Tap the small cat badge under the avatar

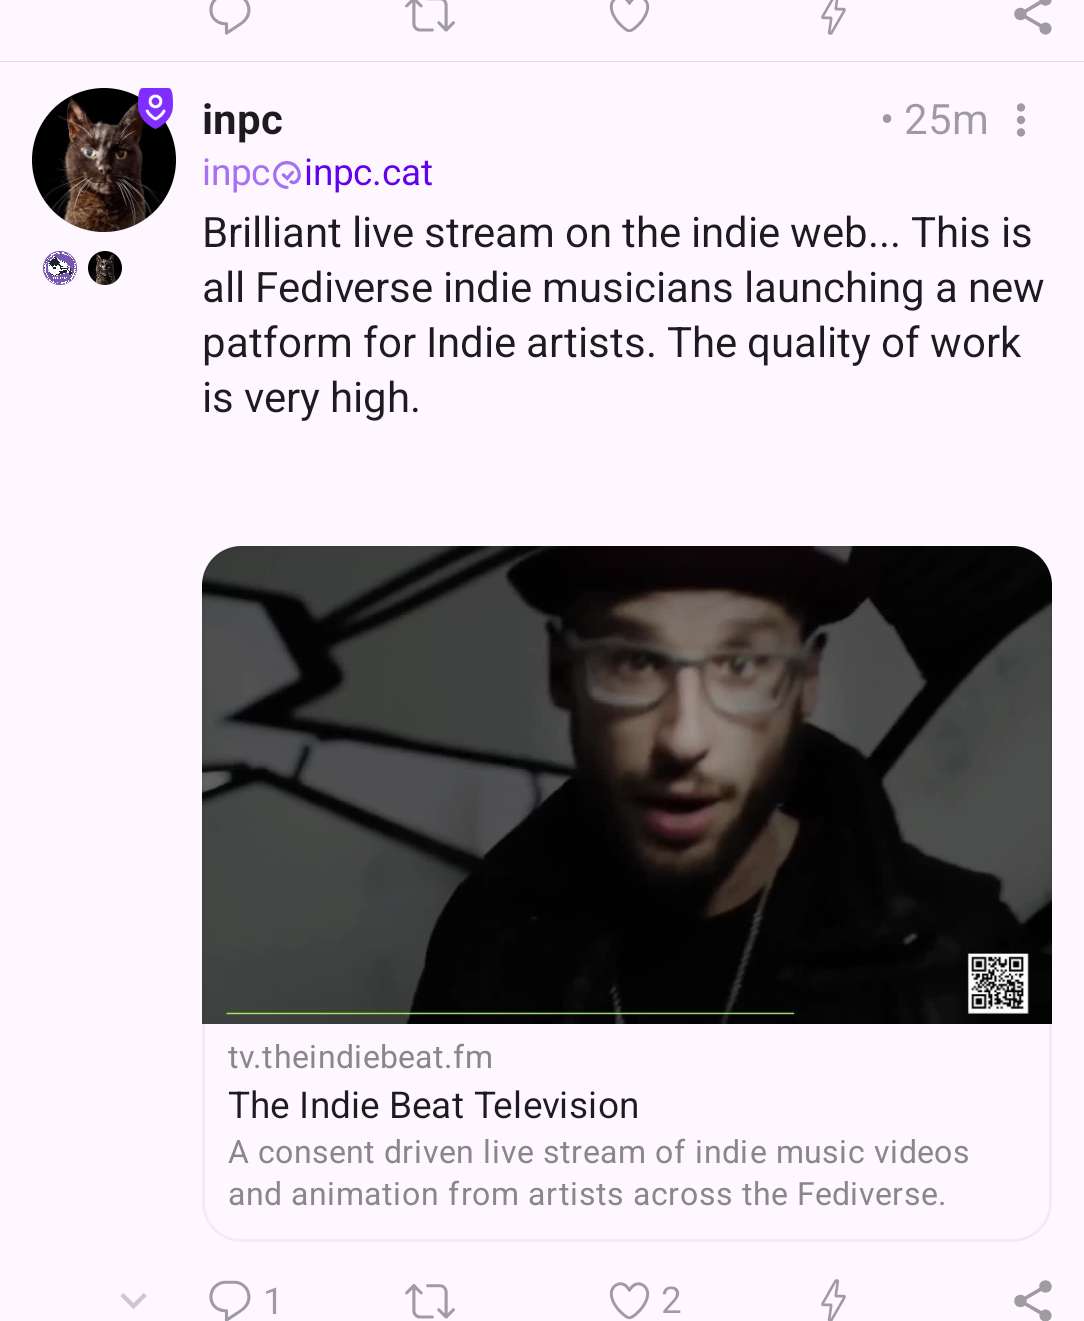[x=105, y=268]
